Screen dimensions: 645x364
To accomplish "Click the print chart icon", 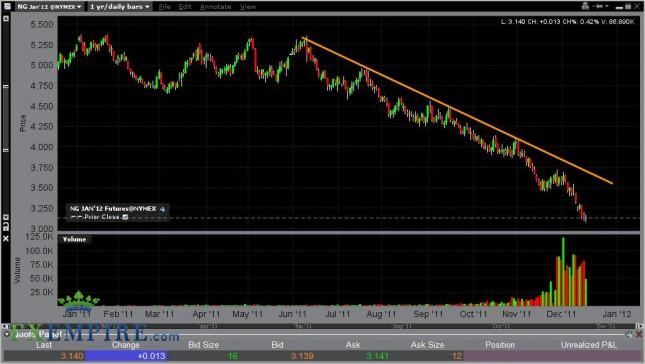I will pyautogui.click(x=585, y=6).
